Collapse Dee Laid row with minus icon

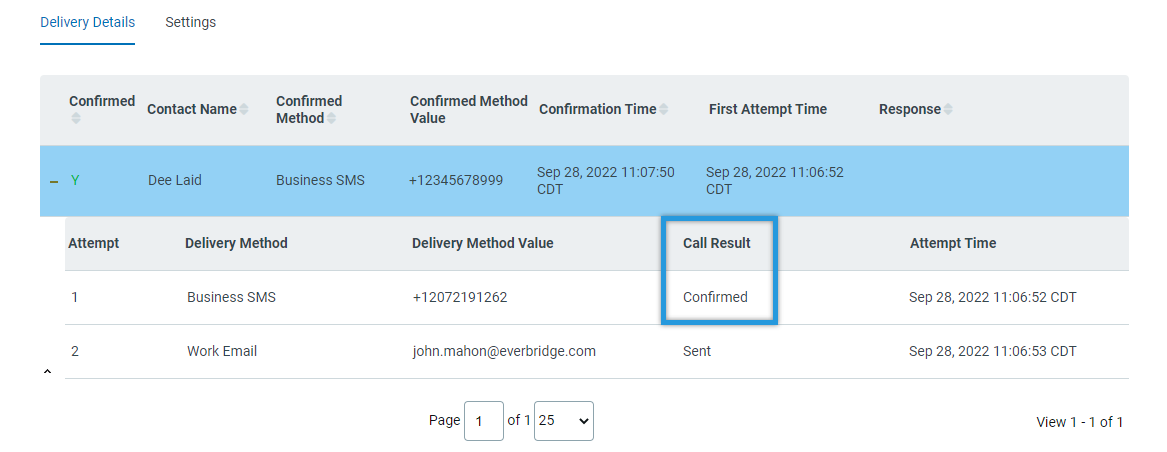54,181
